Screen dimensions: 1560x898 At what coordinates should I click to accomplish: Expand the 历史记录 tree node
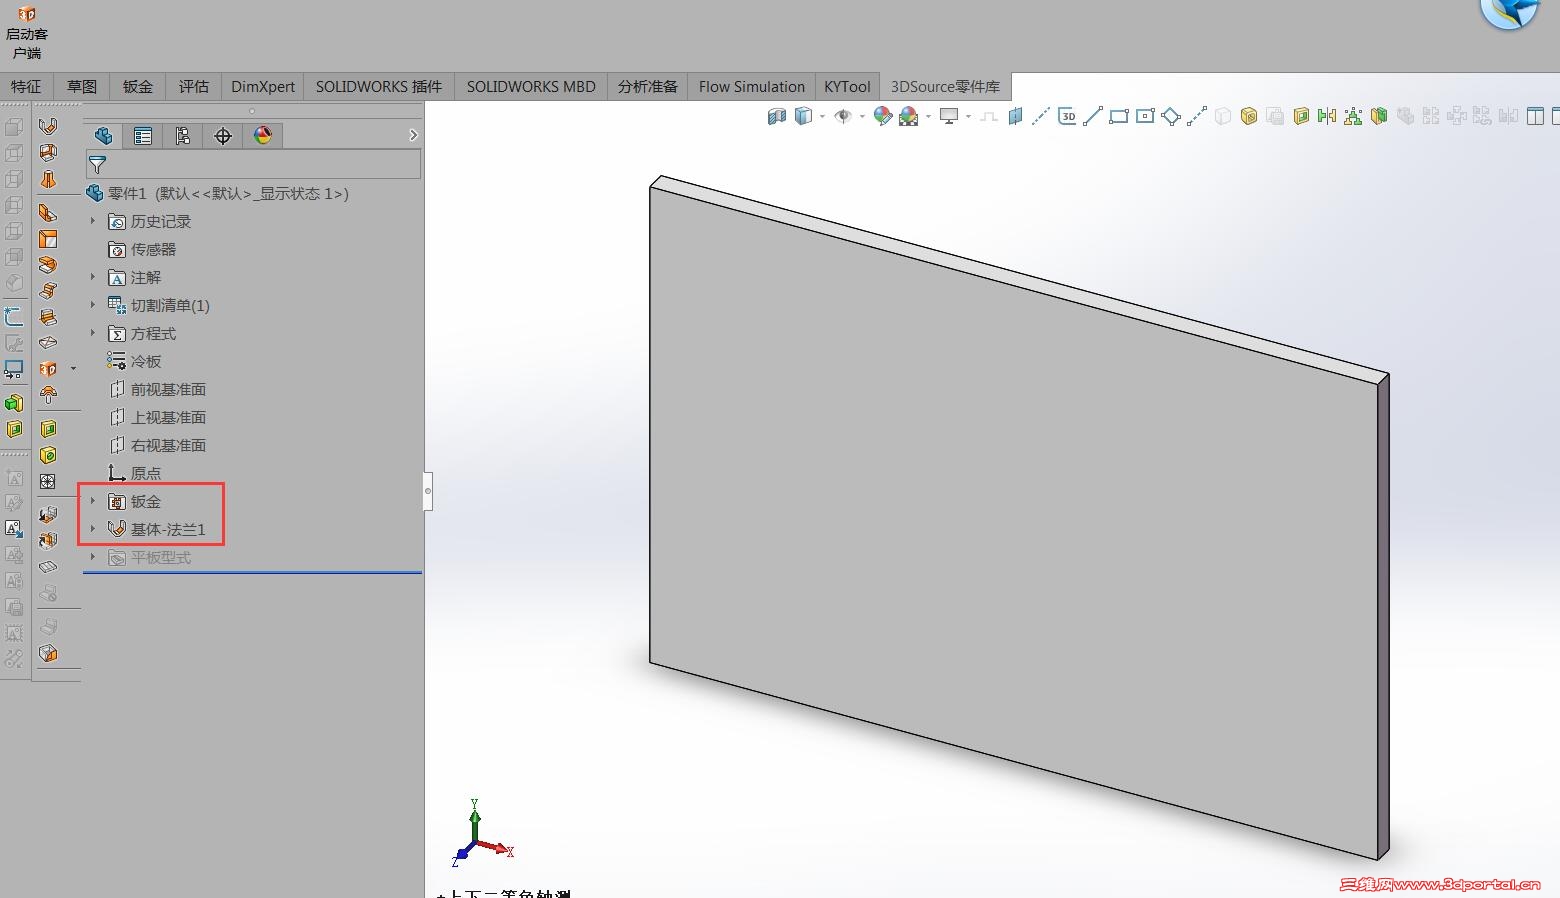pyautogui.click(x=93, y=221)
